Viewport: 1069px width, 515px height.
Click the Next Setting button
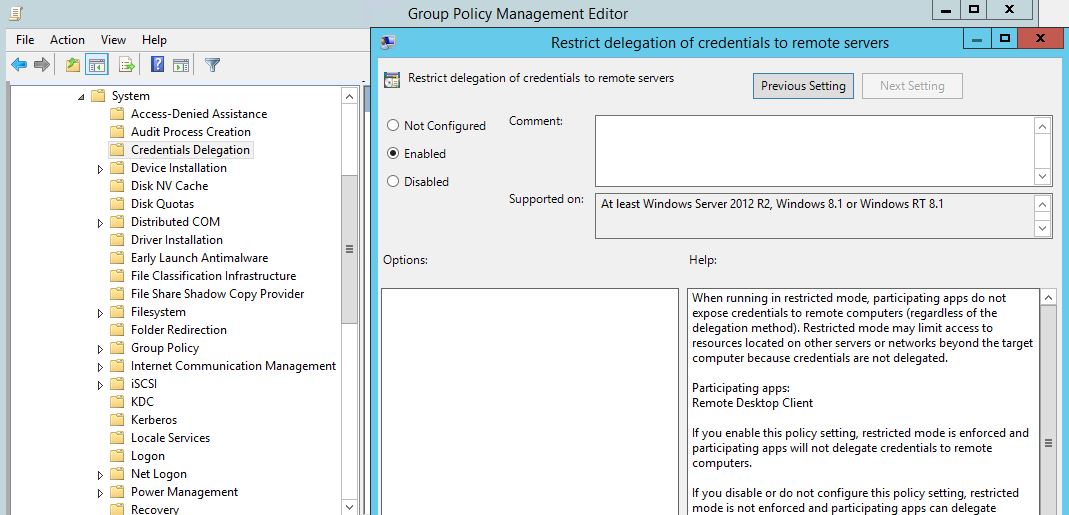(912, 86)
